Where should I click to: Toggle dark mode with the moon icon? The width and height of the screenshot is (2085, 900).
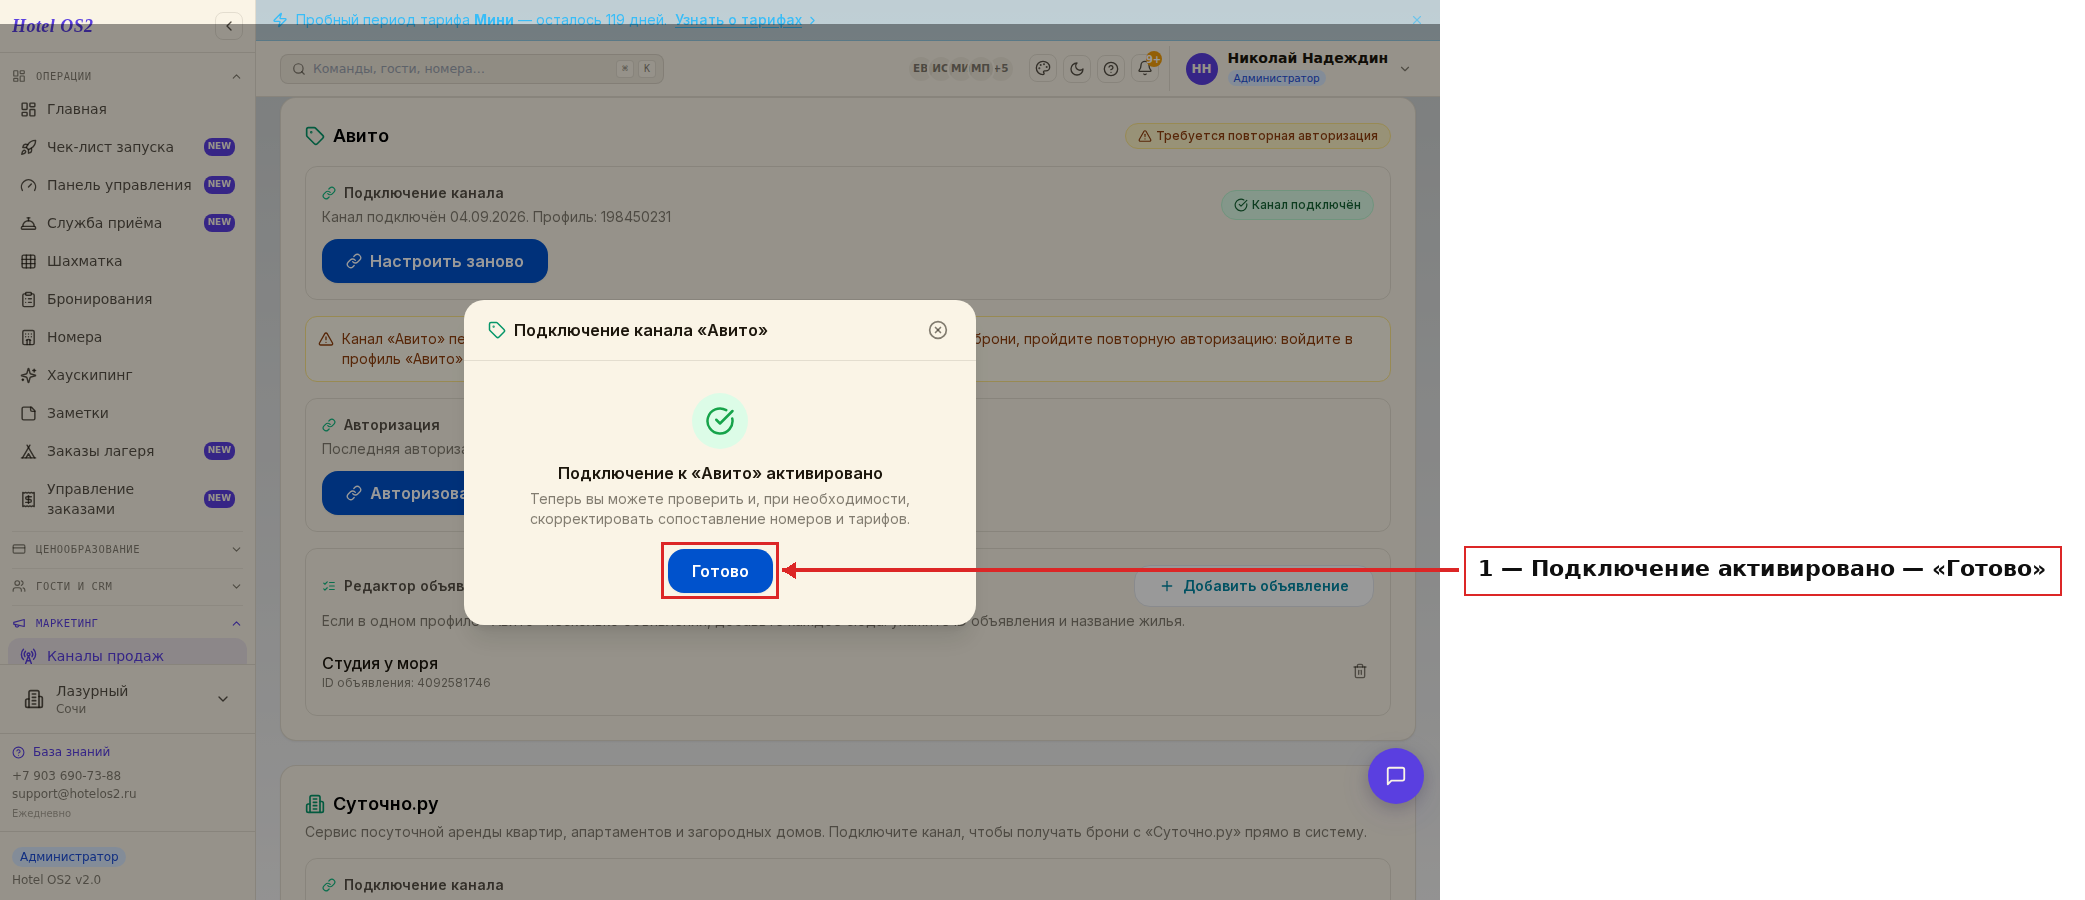click(1077, 69)
